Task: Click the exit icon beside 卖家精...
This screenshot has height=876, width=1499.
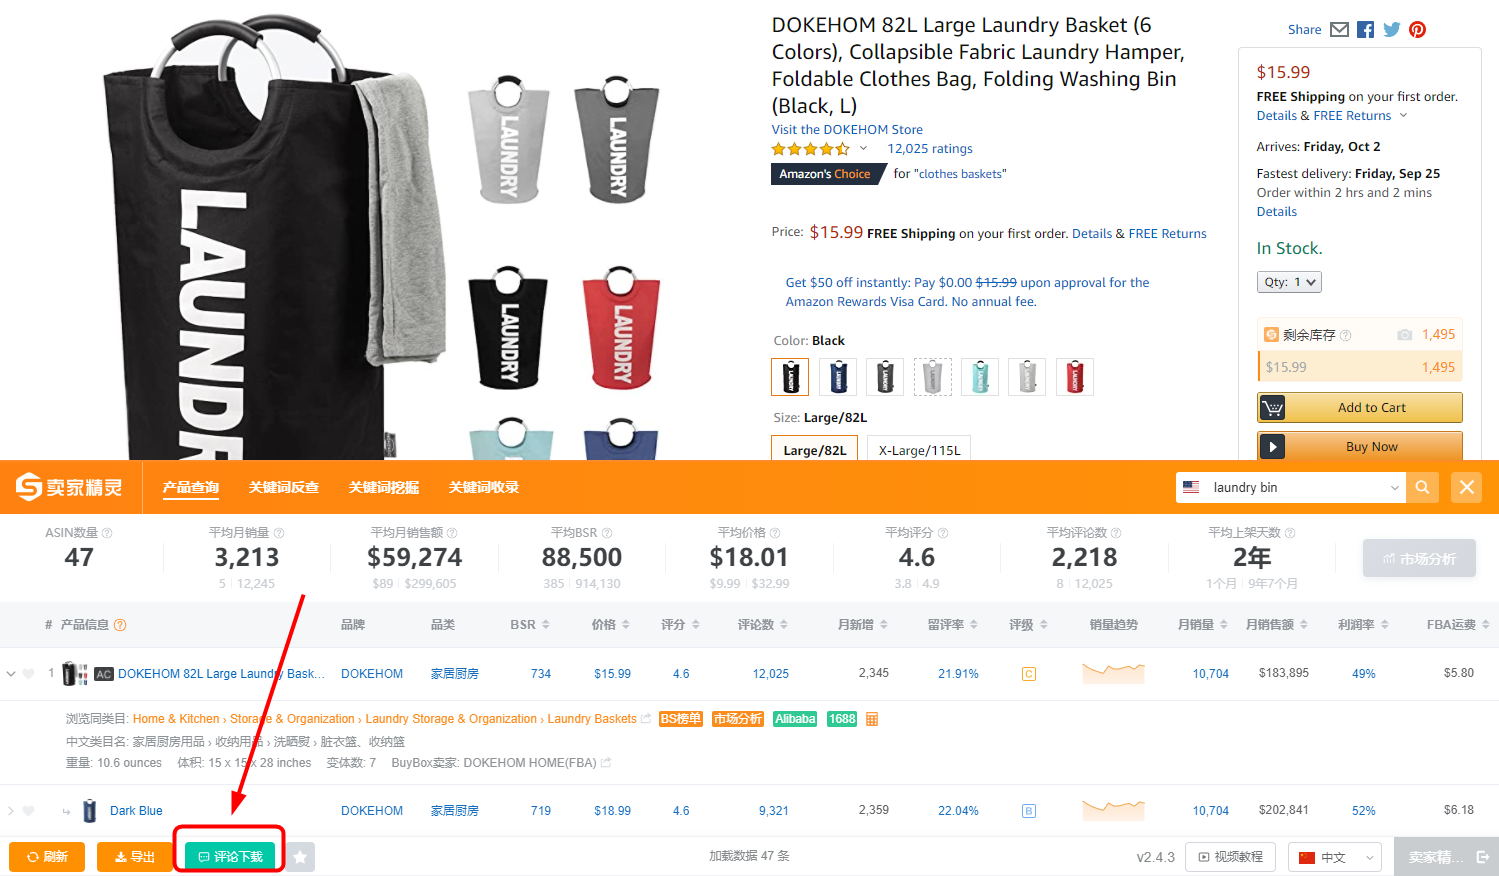Action: pos(1483,857)
